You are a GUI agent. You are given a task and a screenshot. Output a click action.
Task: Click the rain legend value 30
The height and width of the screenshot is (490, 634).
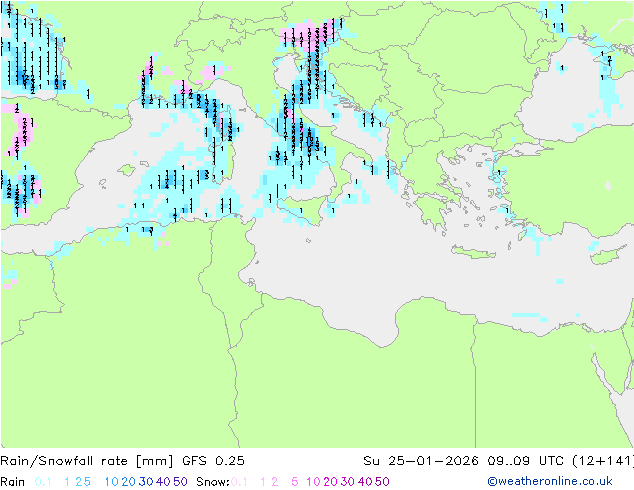pyautogui.click(x=146, y=482)
